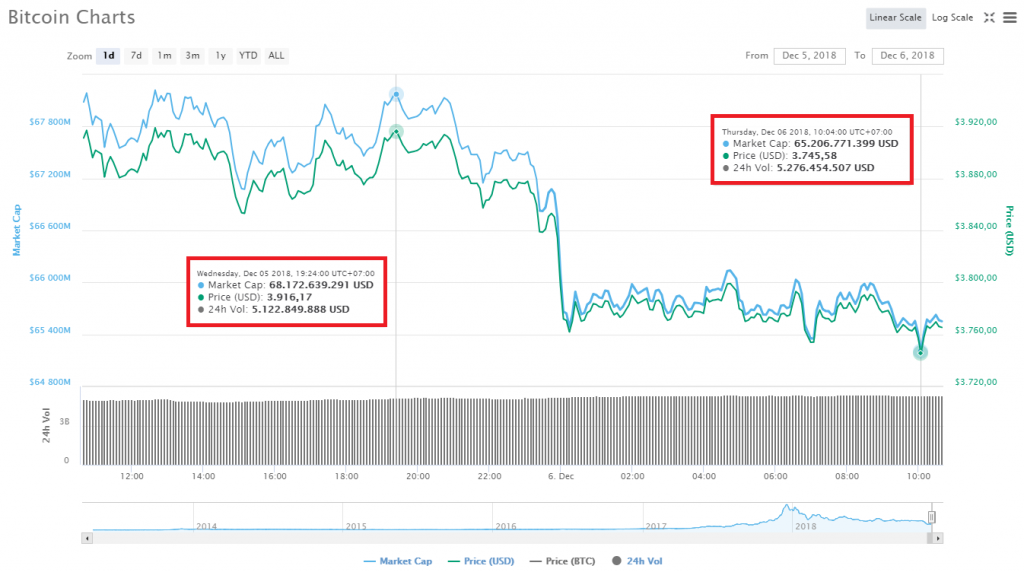Click navigator right scroll arrow
The image size is (1024, 572).
coord(938,538)
